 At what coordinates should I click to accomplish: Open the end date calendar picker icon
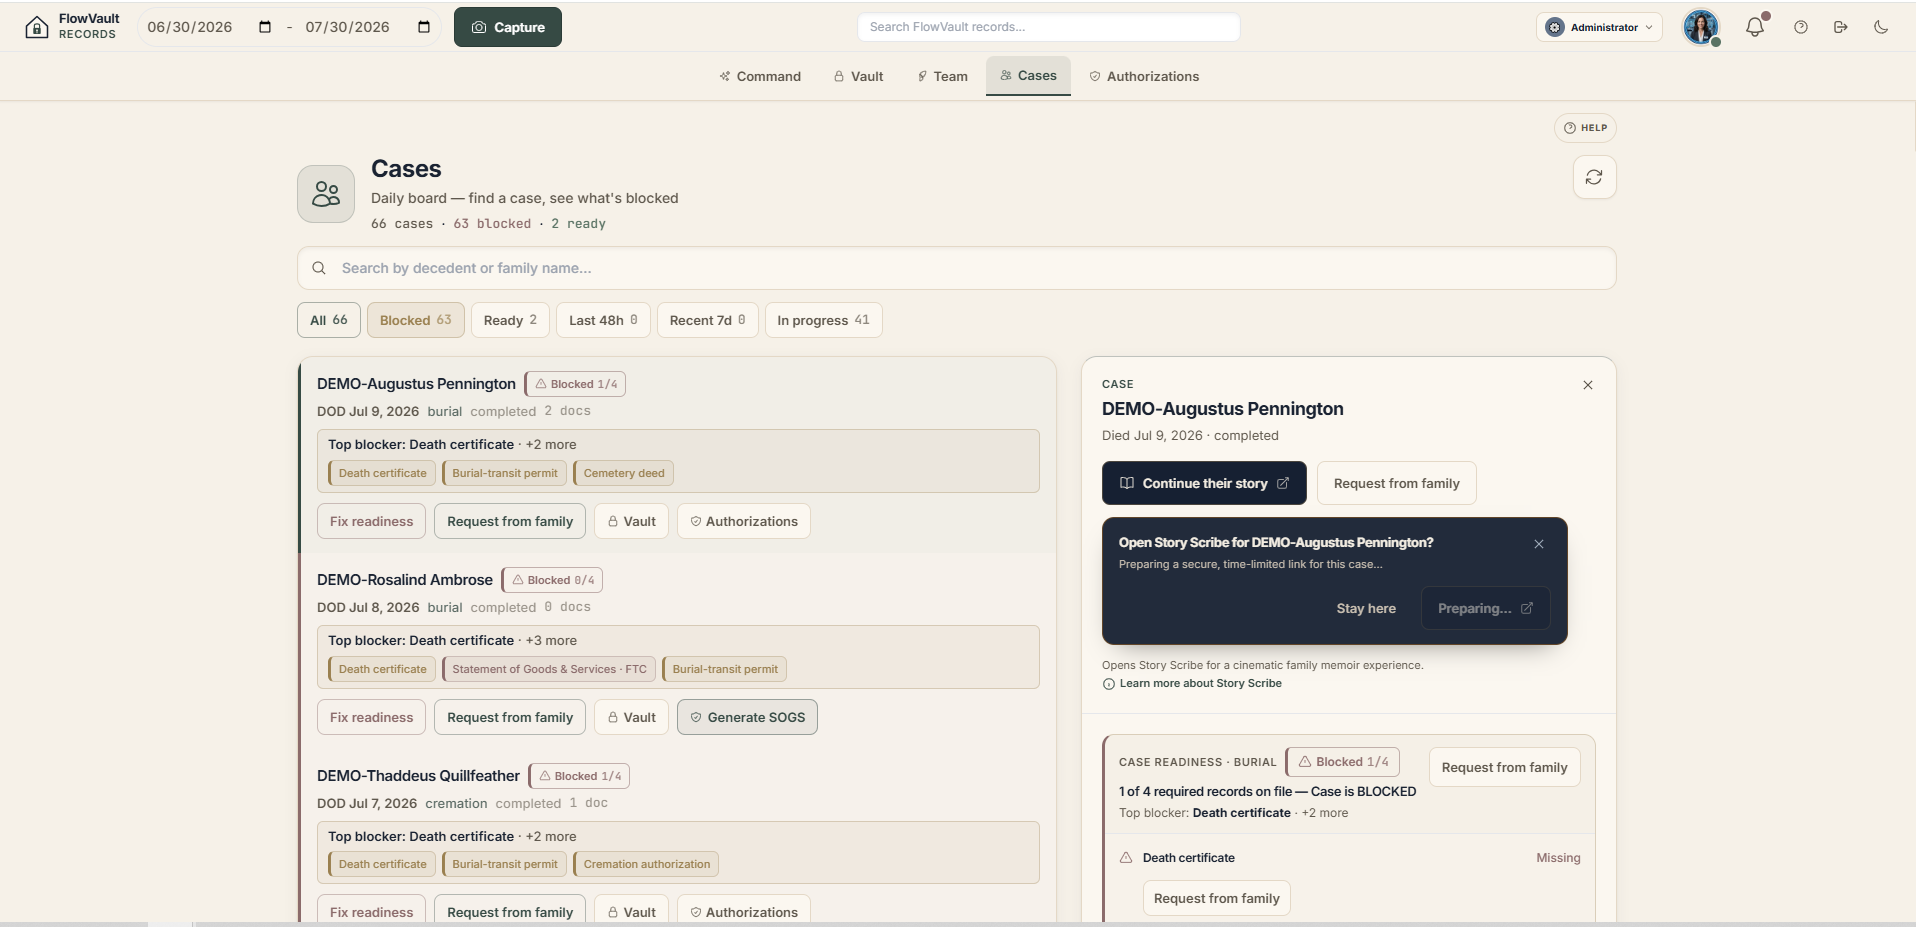tap(424, 27)
